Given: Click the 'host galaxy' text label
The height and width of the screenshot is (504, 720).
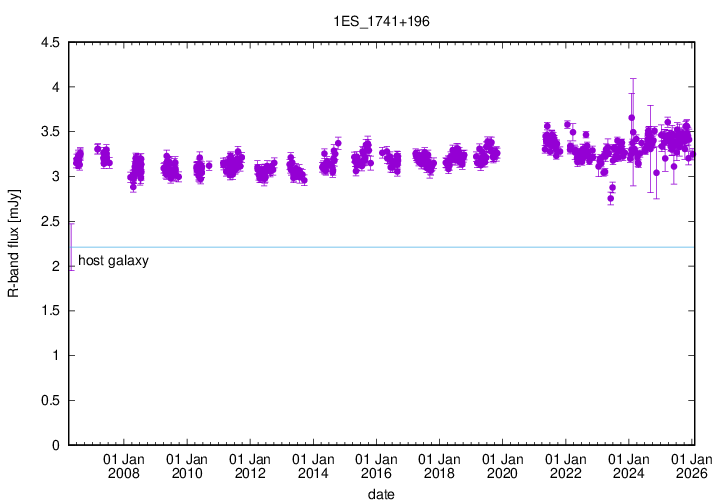Looking at the screenshot, I should [x=113, y=261].
